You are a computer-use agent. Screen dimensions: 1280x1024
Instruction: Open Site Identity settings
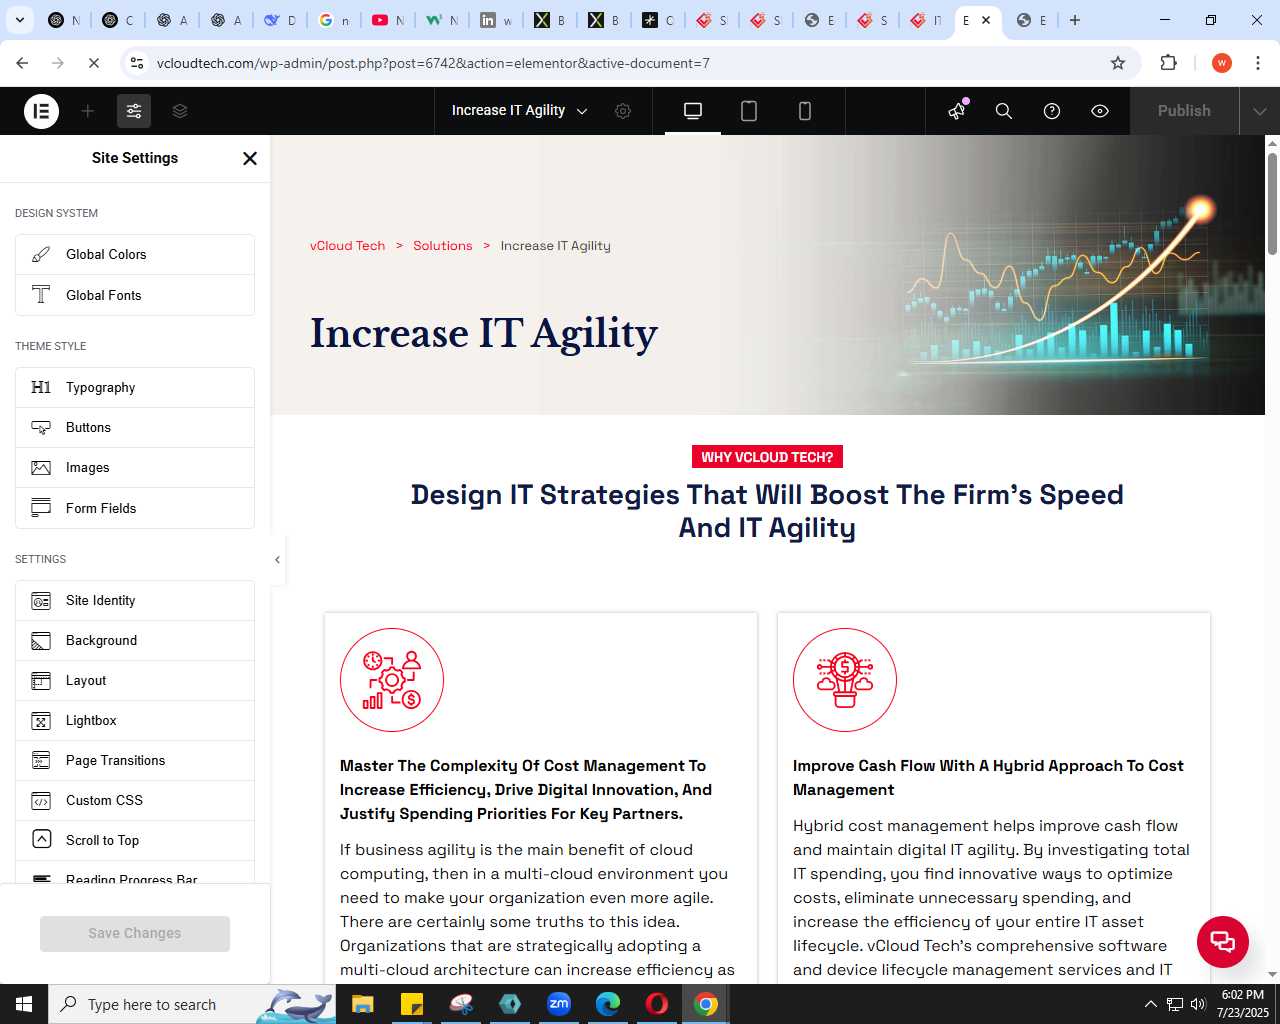(135, 601)
